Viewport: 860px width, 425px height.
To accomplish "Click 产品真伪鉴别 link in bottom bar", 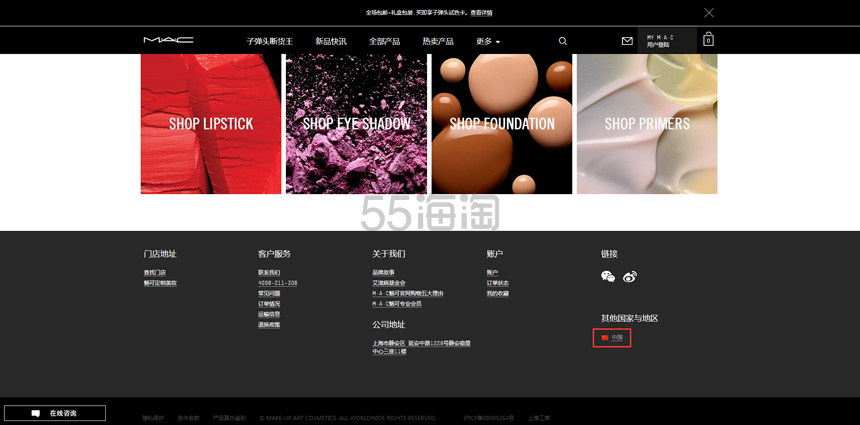I will coord(229,418).
